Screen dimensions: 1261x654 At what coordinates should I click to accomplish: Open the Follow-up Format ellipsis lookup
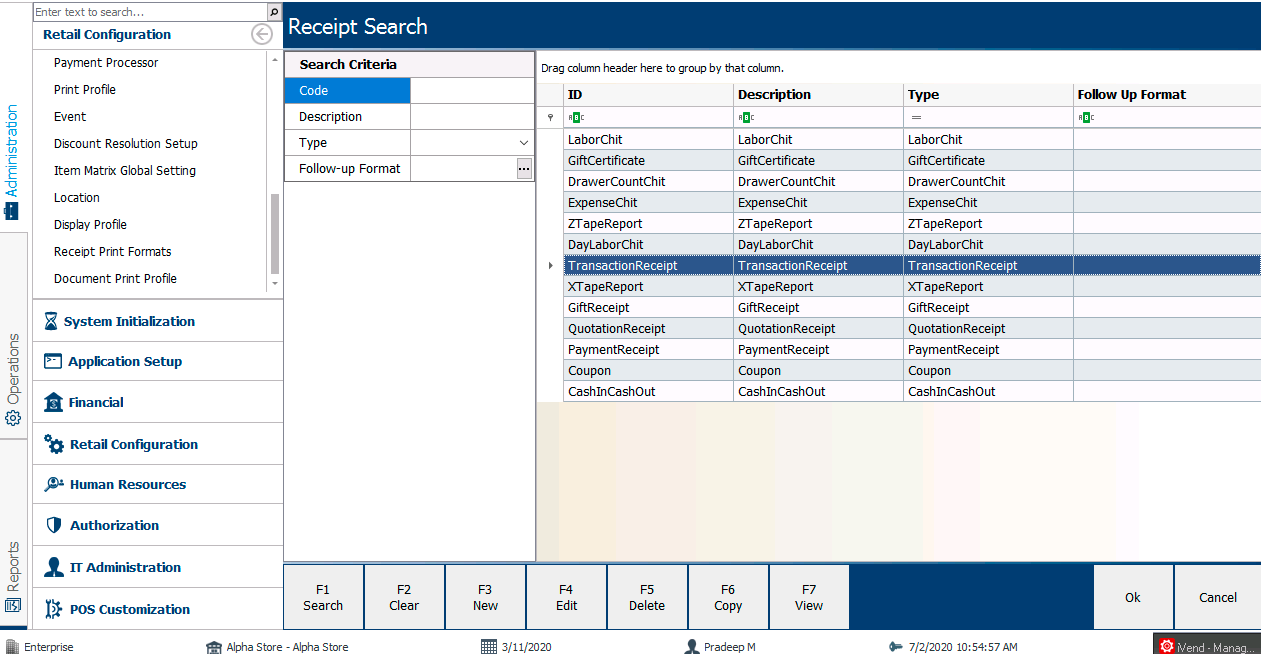tap(524, 169)
